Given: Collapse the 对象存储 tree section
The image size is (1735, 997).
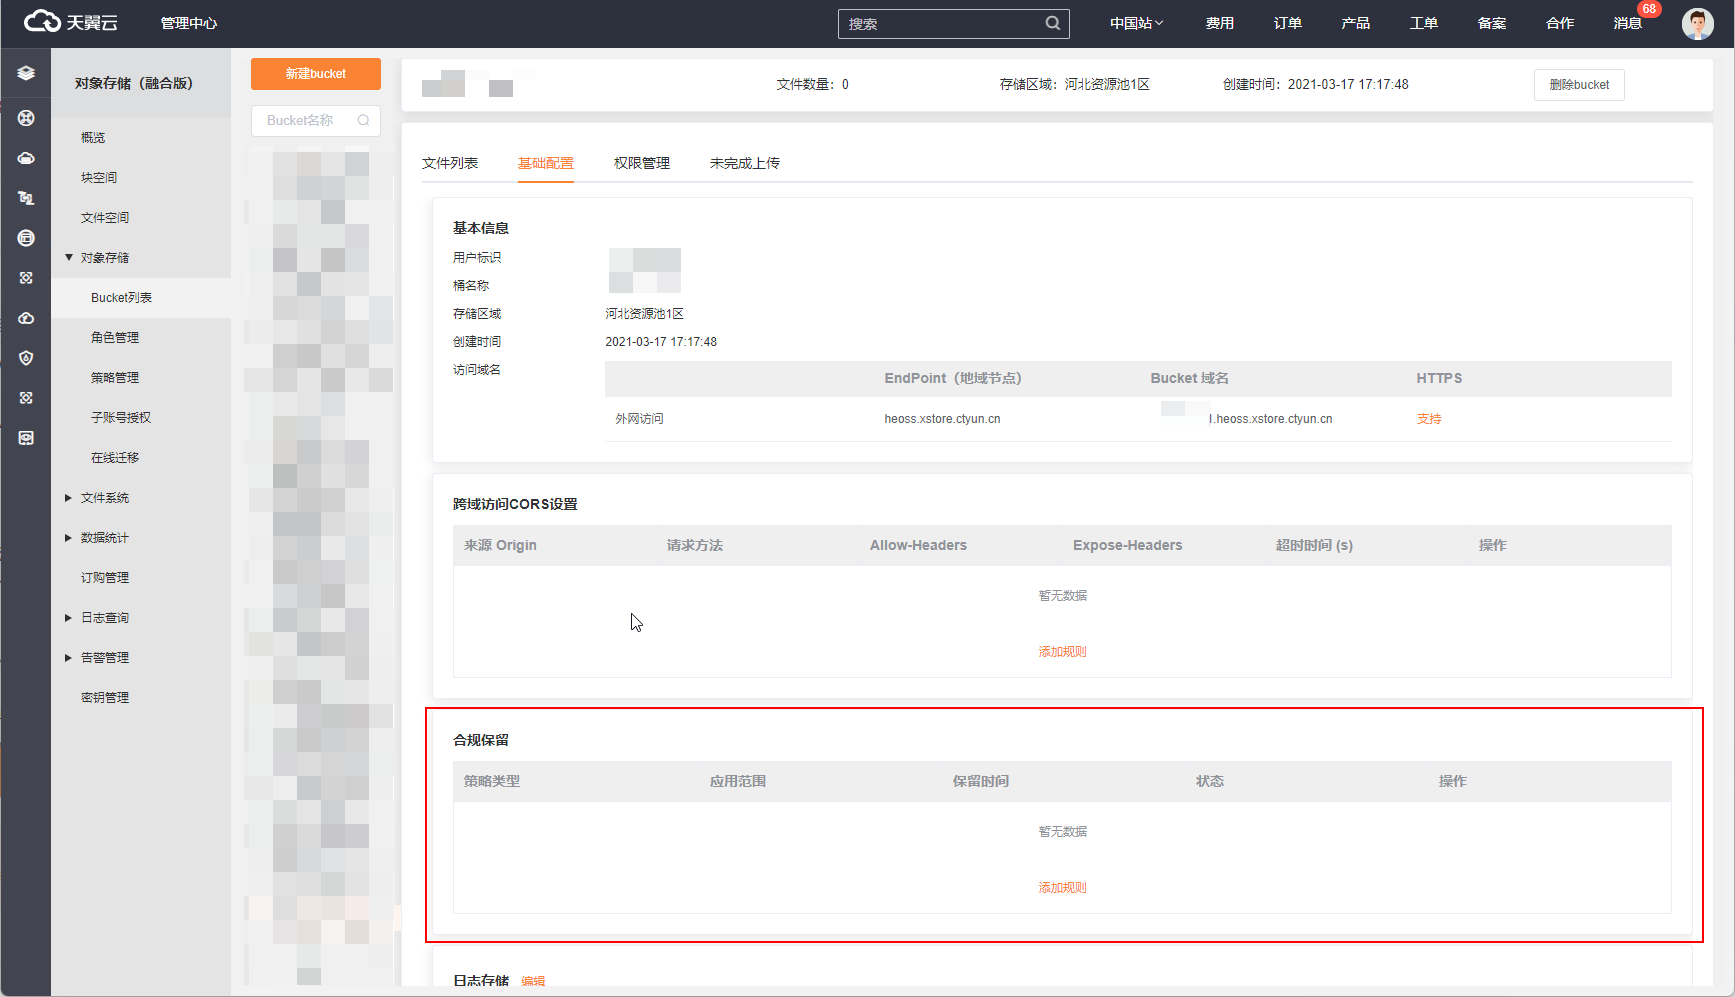Looking at the screenshot, I should pyautogui.click(x=69, y=258).
